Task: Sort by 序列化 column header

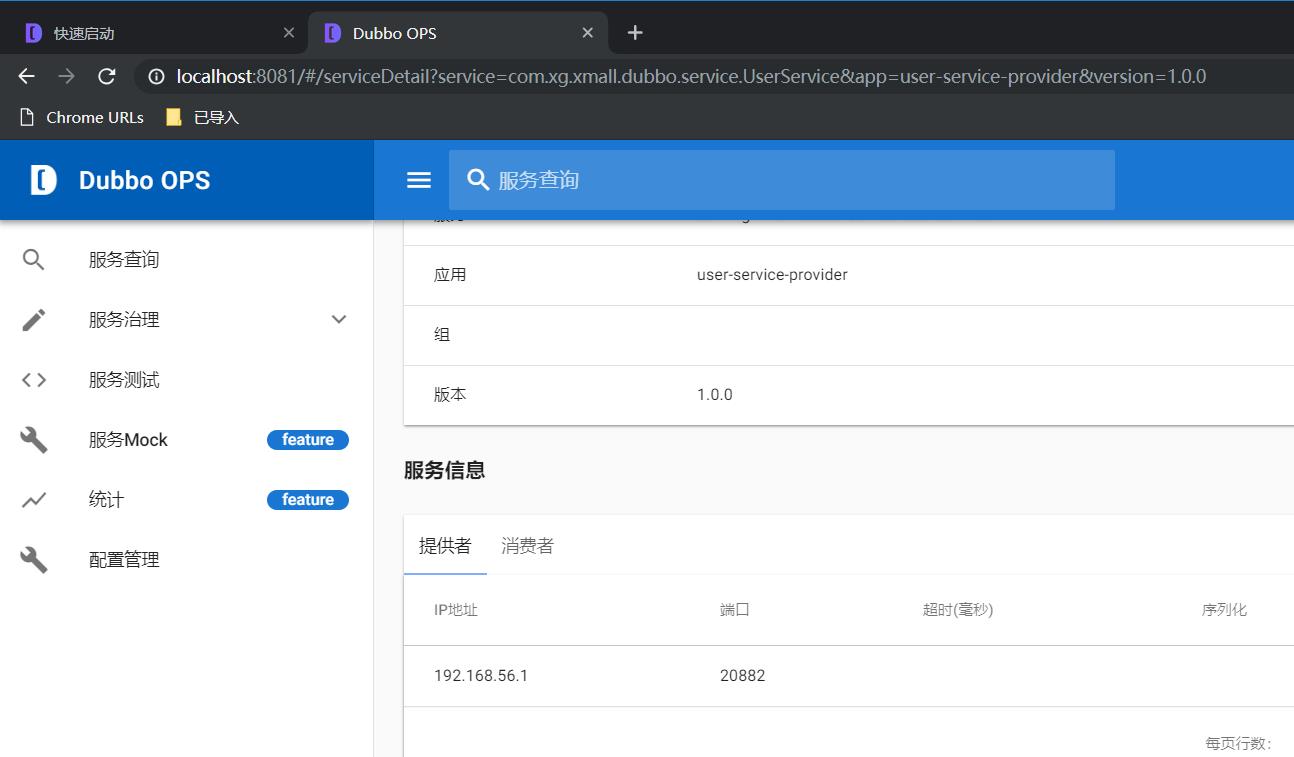Action: (x=1225, y=609)
